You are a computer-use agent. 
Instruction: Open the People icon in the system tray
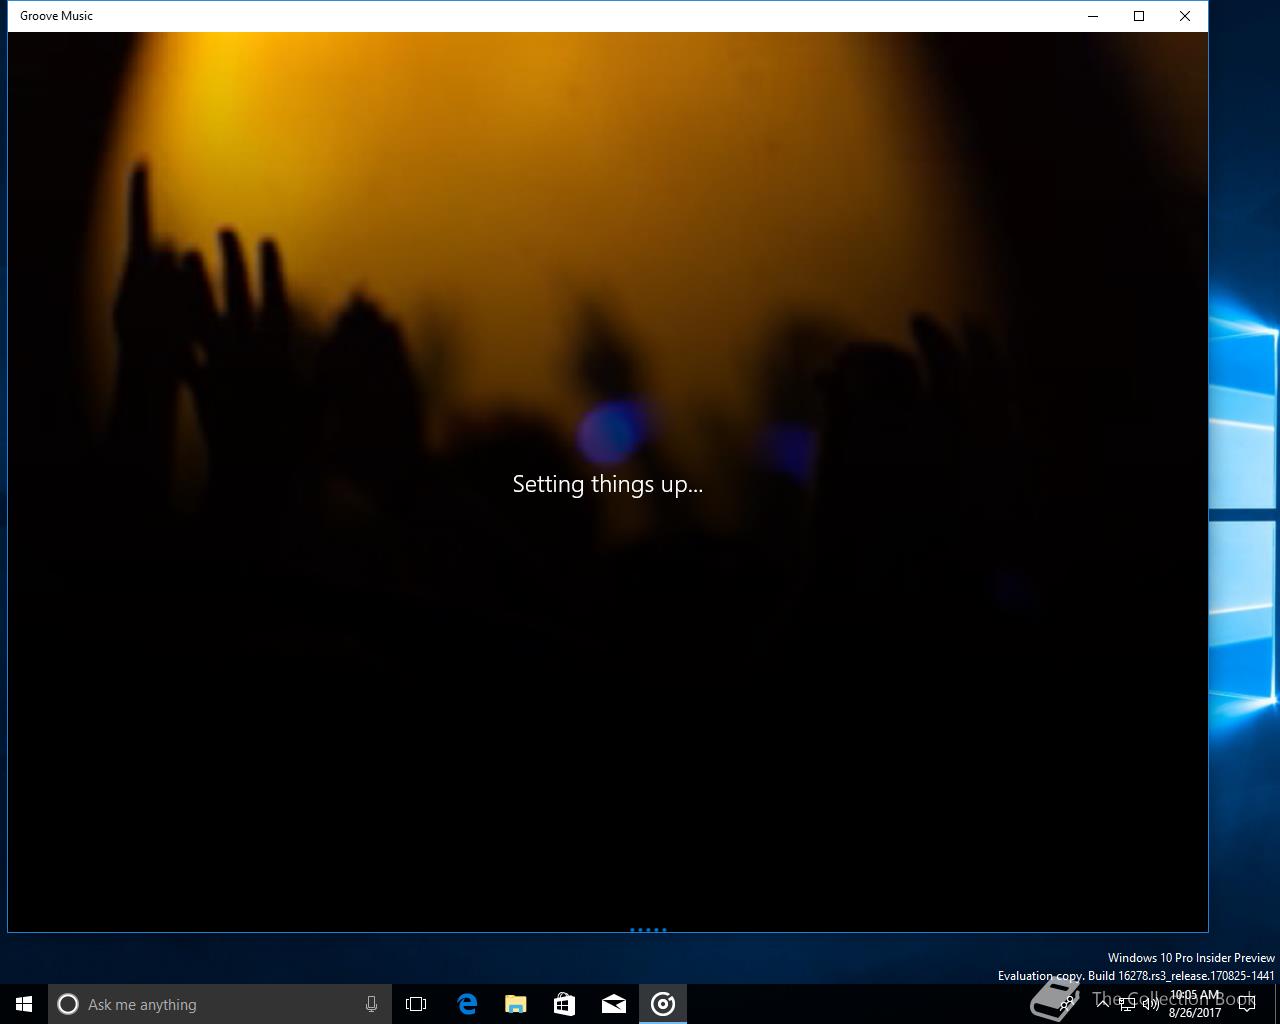pos(1067,1004)
